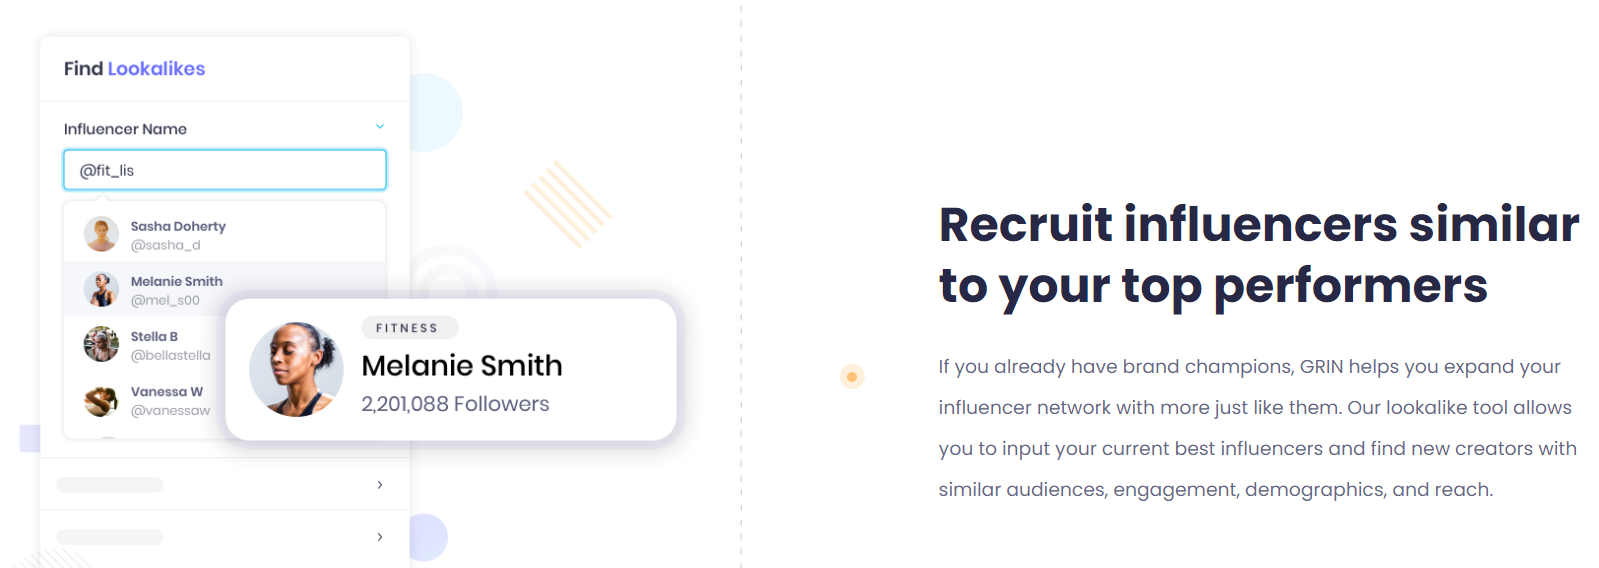Choose Vanessa W @vanessaw from results

coord(146,400)
